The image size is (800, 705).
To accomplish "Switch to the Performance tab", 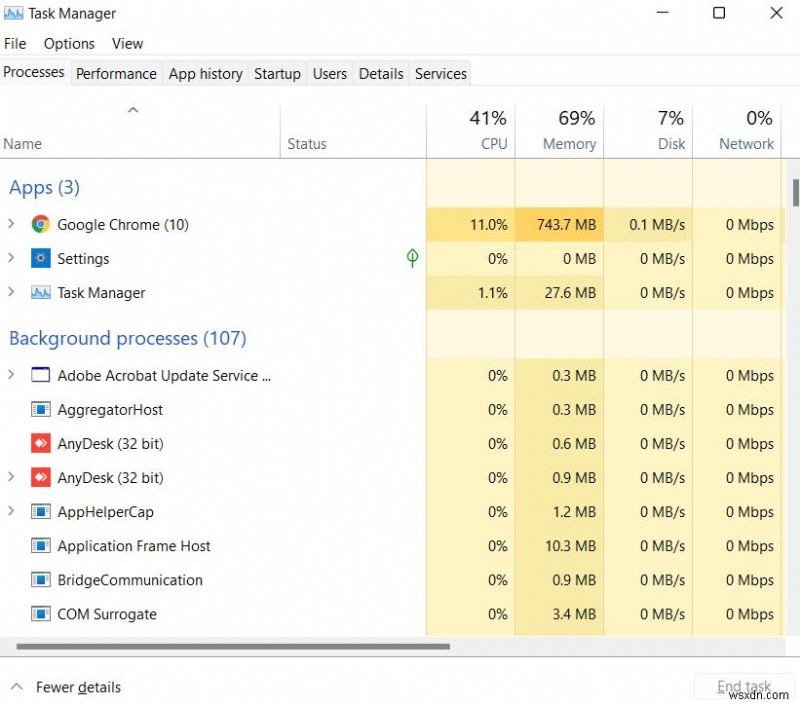I will coord(116,73).
